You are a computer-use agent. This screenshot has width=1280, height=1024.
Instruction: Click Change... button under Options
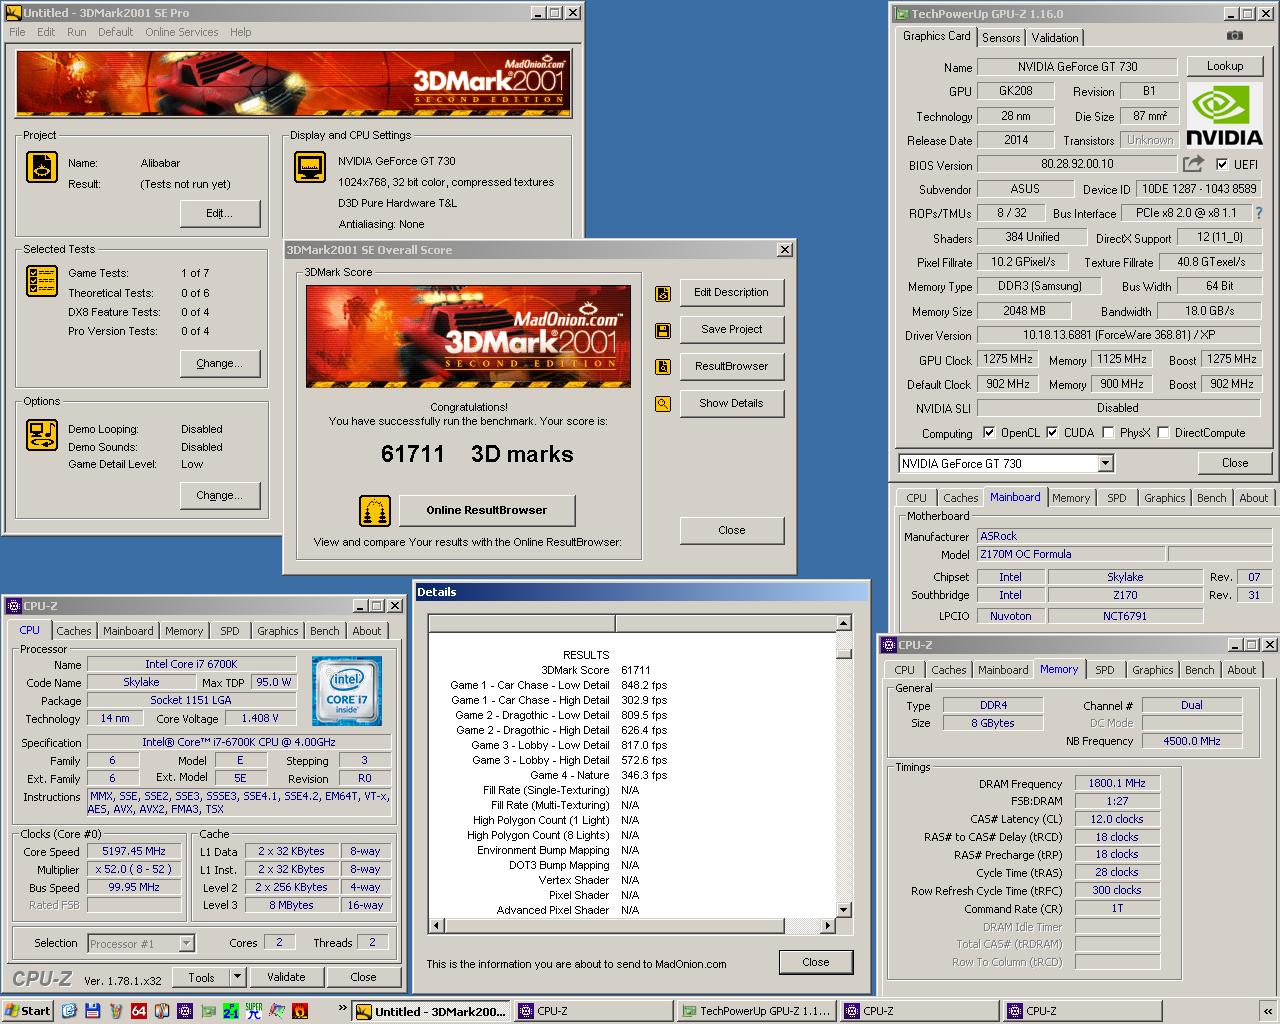(x=220, y=495)
